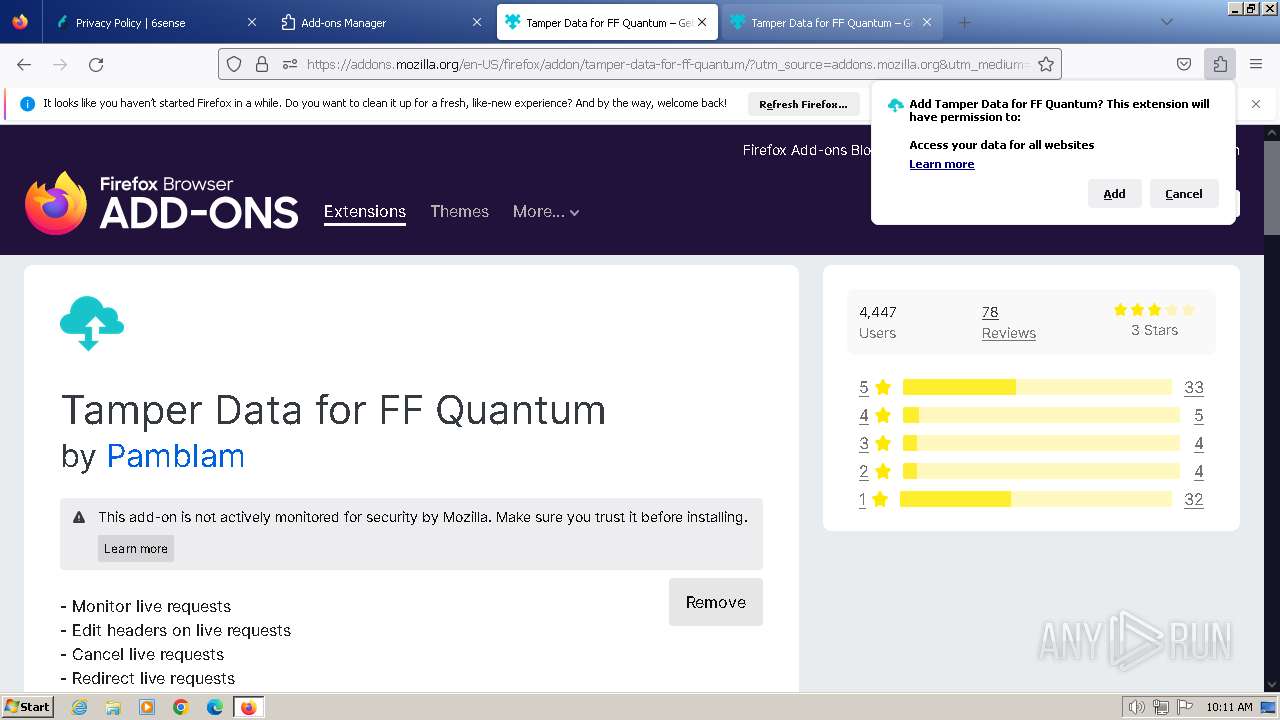
Task: Click the Tamper Data cloud add-on icon
Action: click(92, 323)
